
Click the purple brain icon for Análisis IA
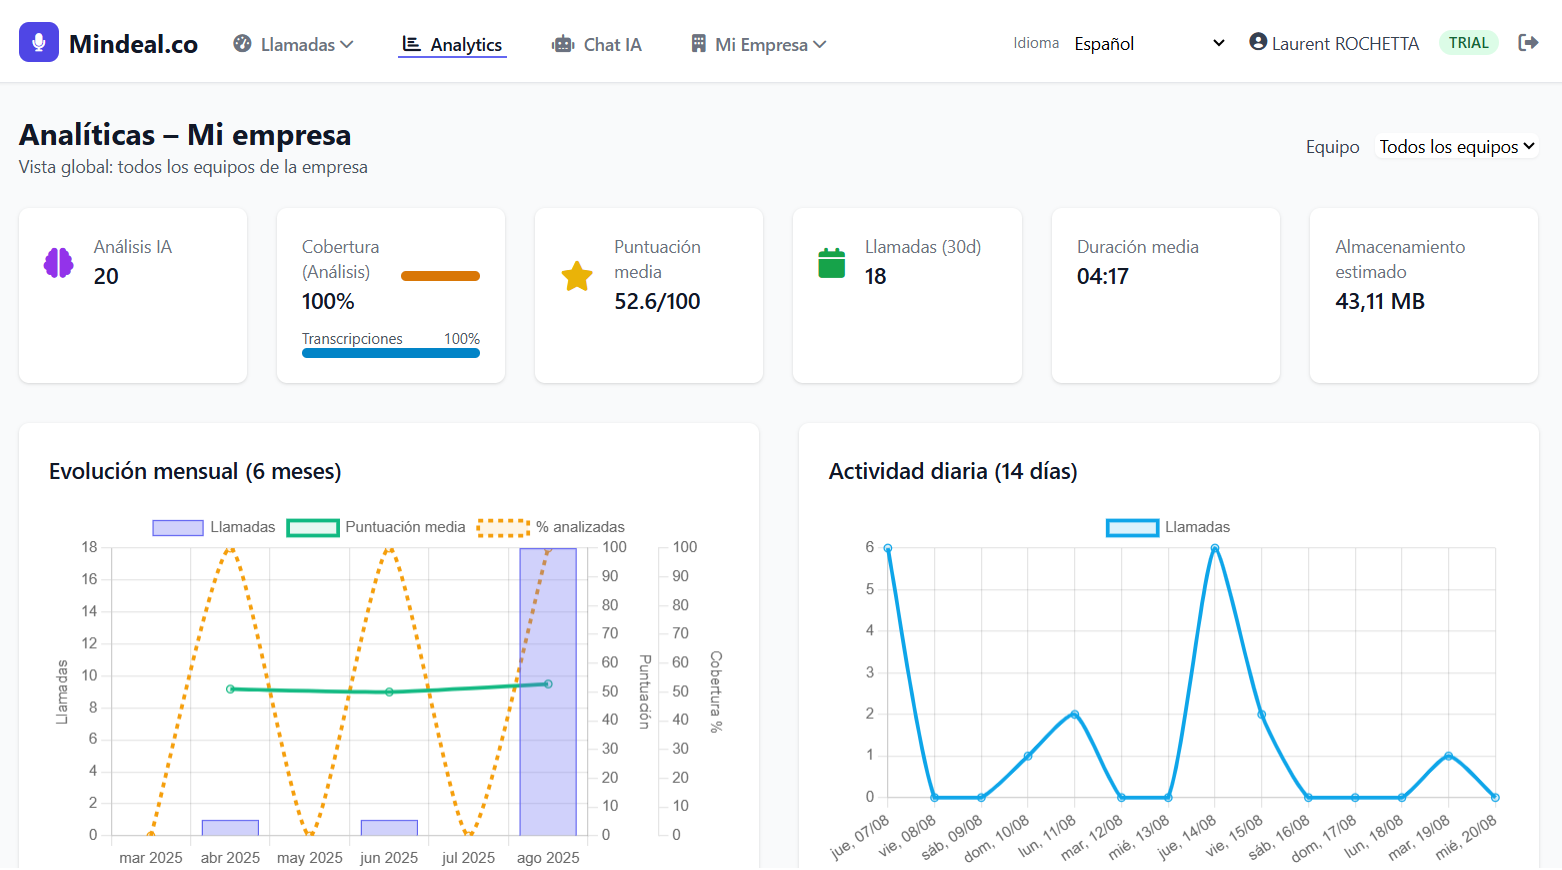(58, 262)
